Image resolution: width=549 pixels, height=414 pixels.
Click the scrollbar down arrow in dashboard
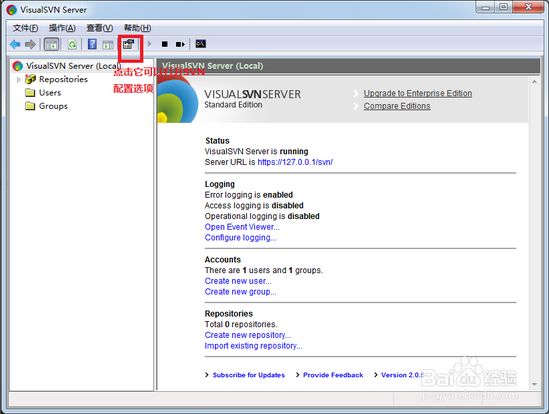point(534,384)
